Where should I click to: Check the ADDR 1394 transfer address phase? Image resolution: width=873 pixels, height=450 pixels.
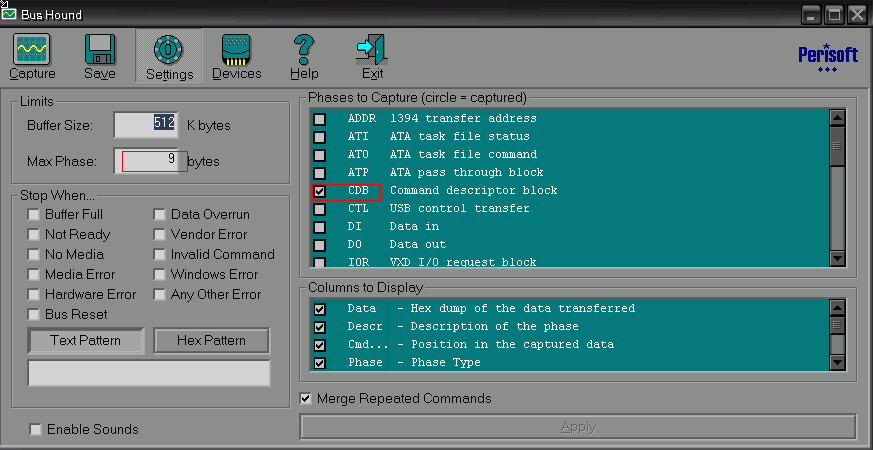(319, 119)
